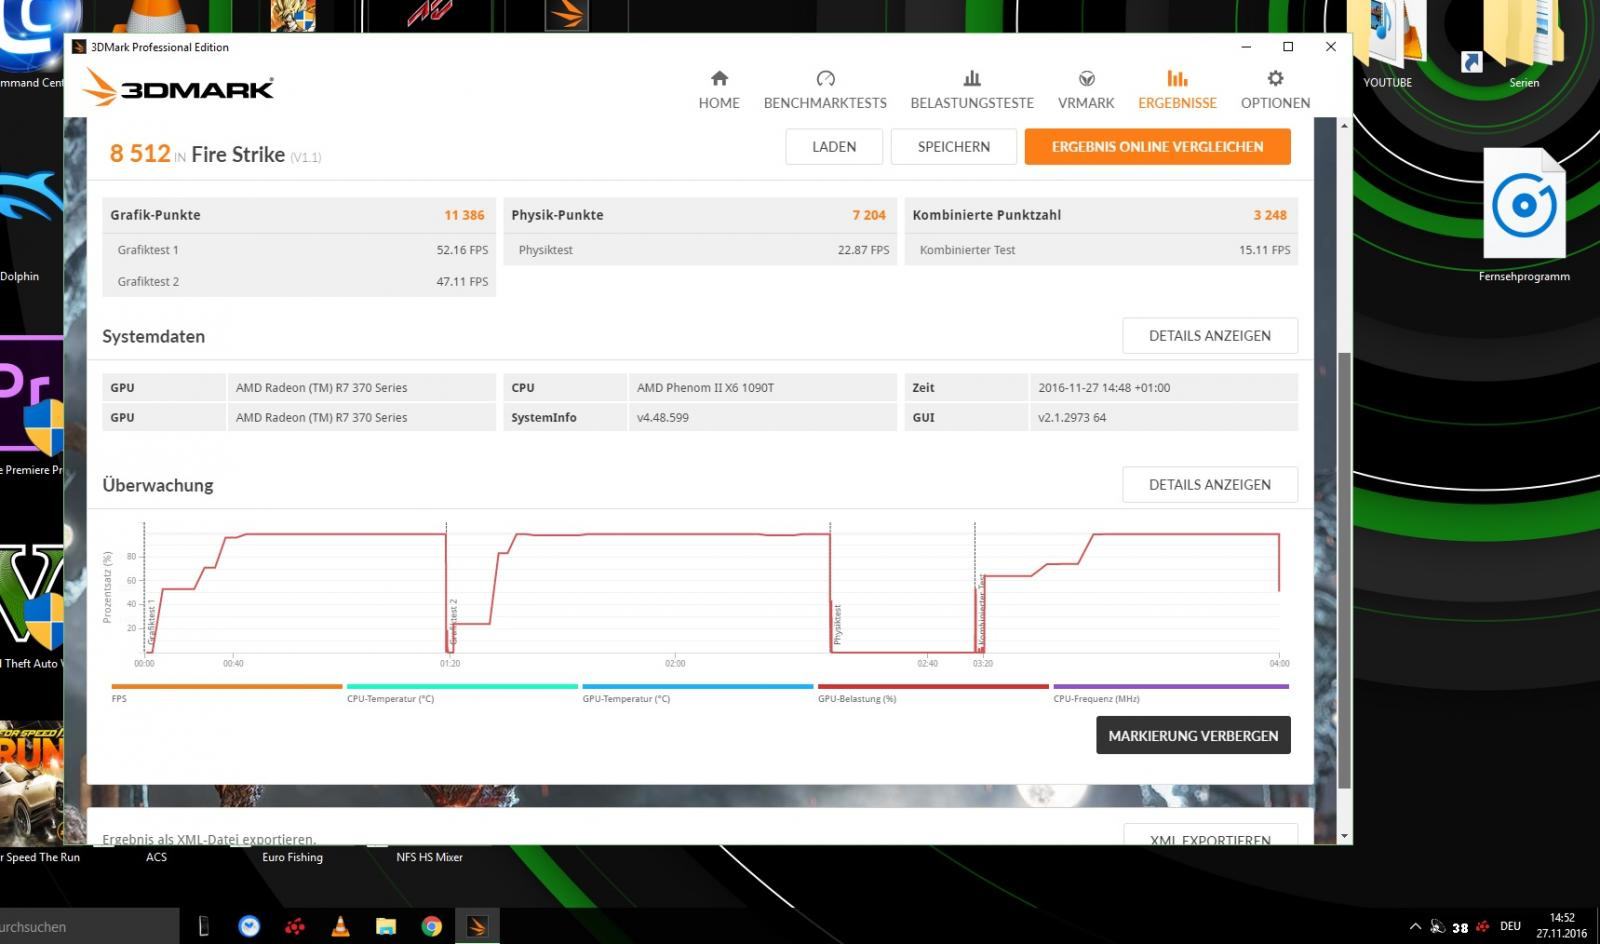Click the Kombinierter Test marker in graph

[x=982, y=612]
